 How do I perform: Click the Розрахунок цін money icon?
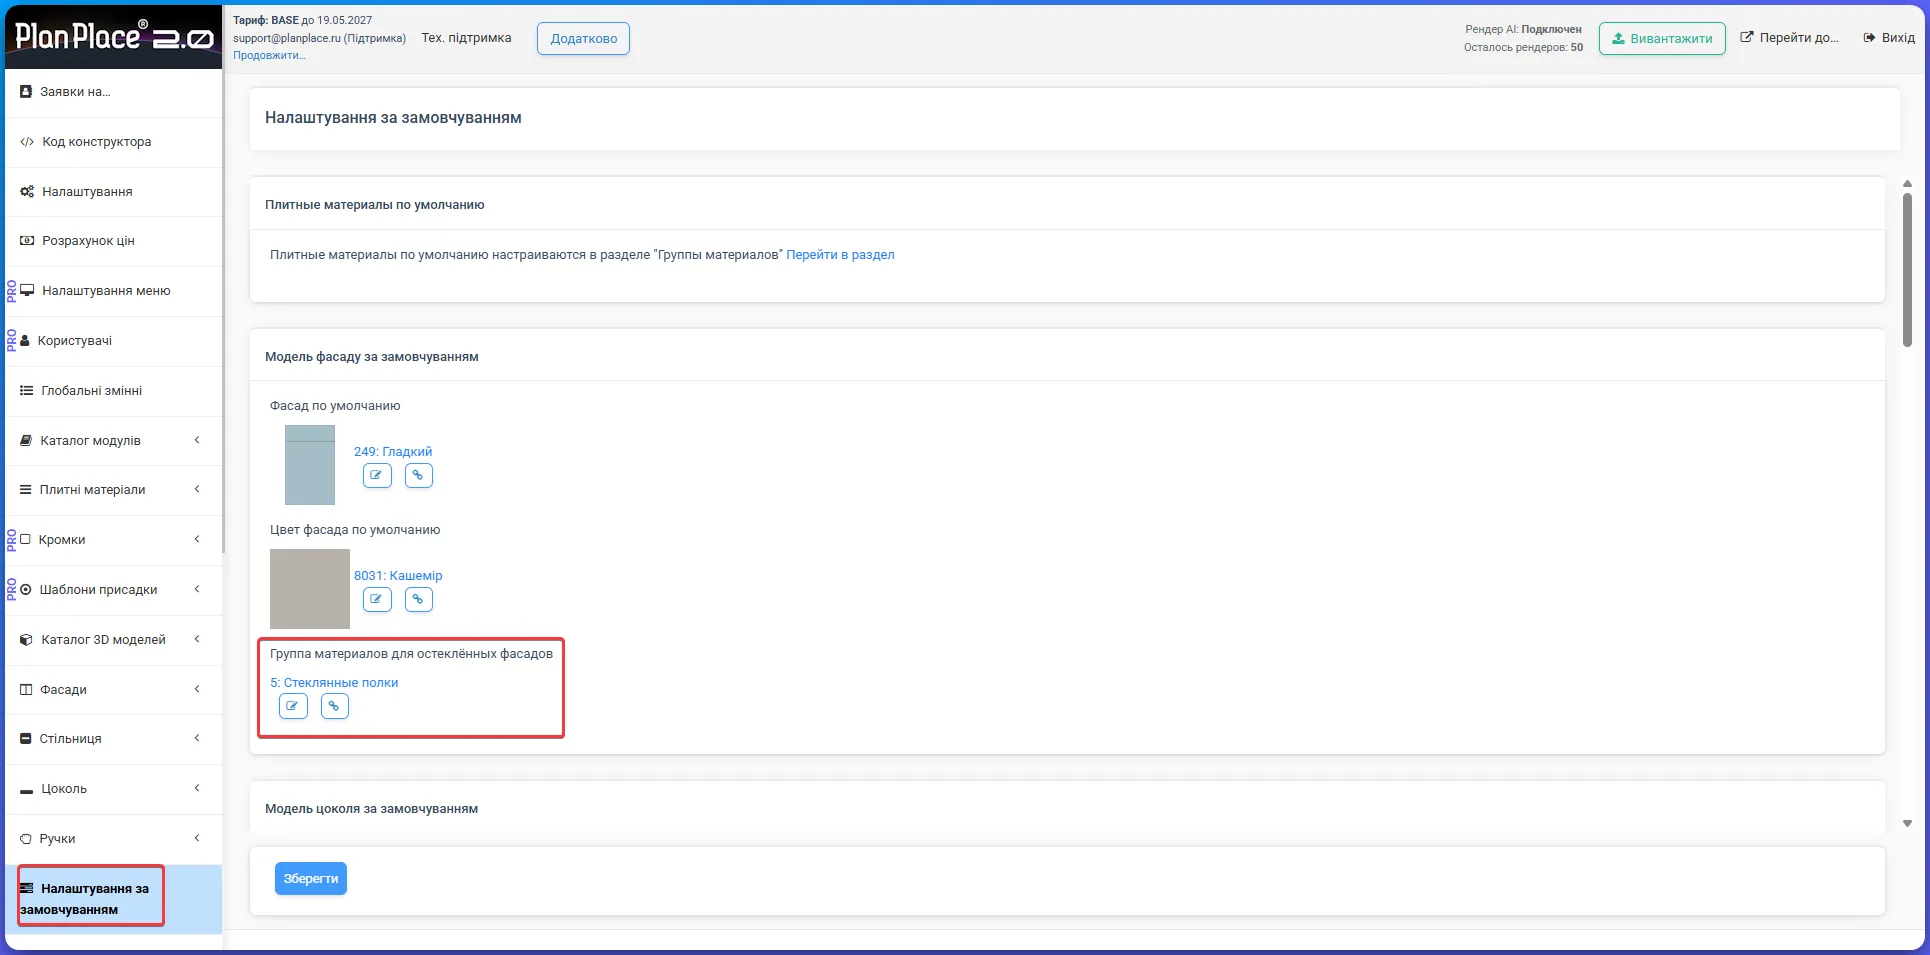(x=27, y=241)
